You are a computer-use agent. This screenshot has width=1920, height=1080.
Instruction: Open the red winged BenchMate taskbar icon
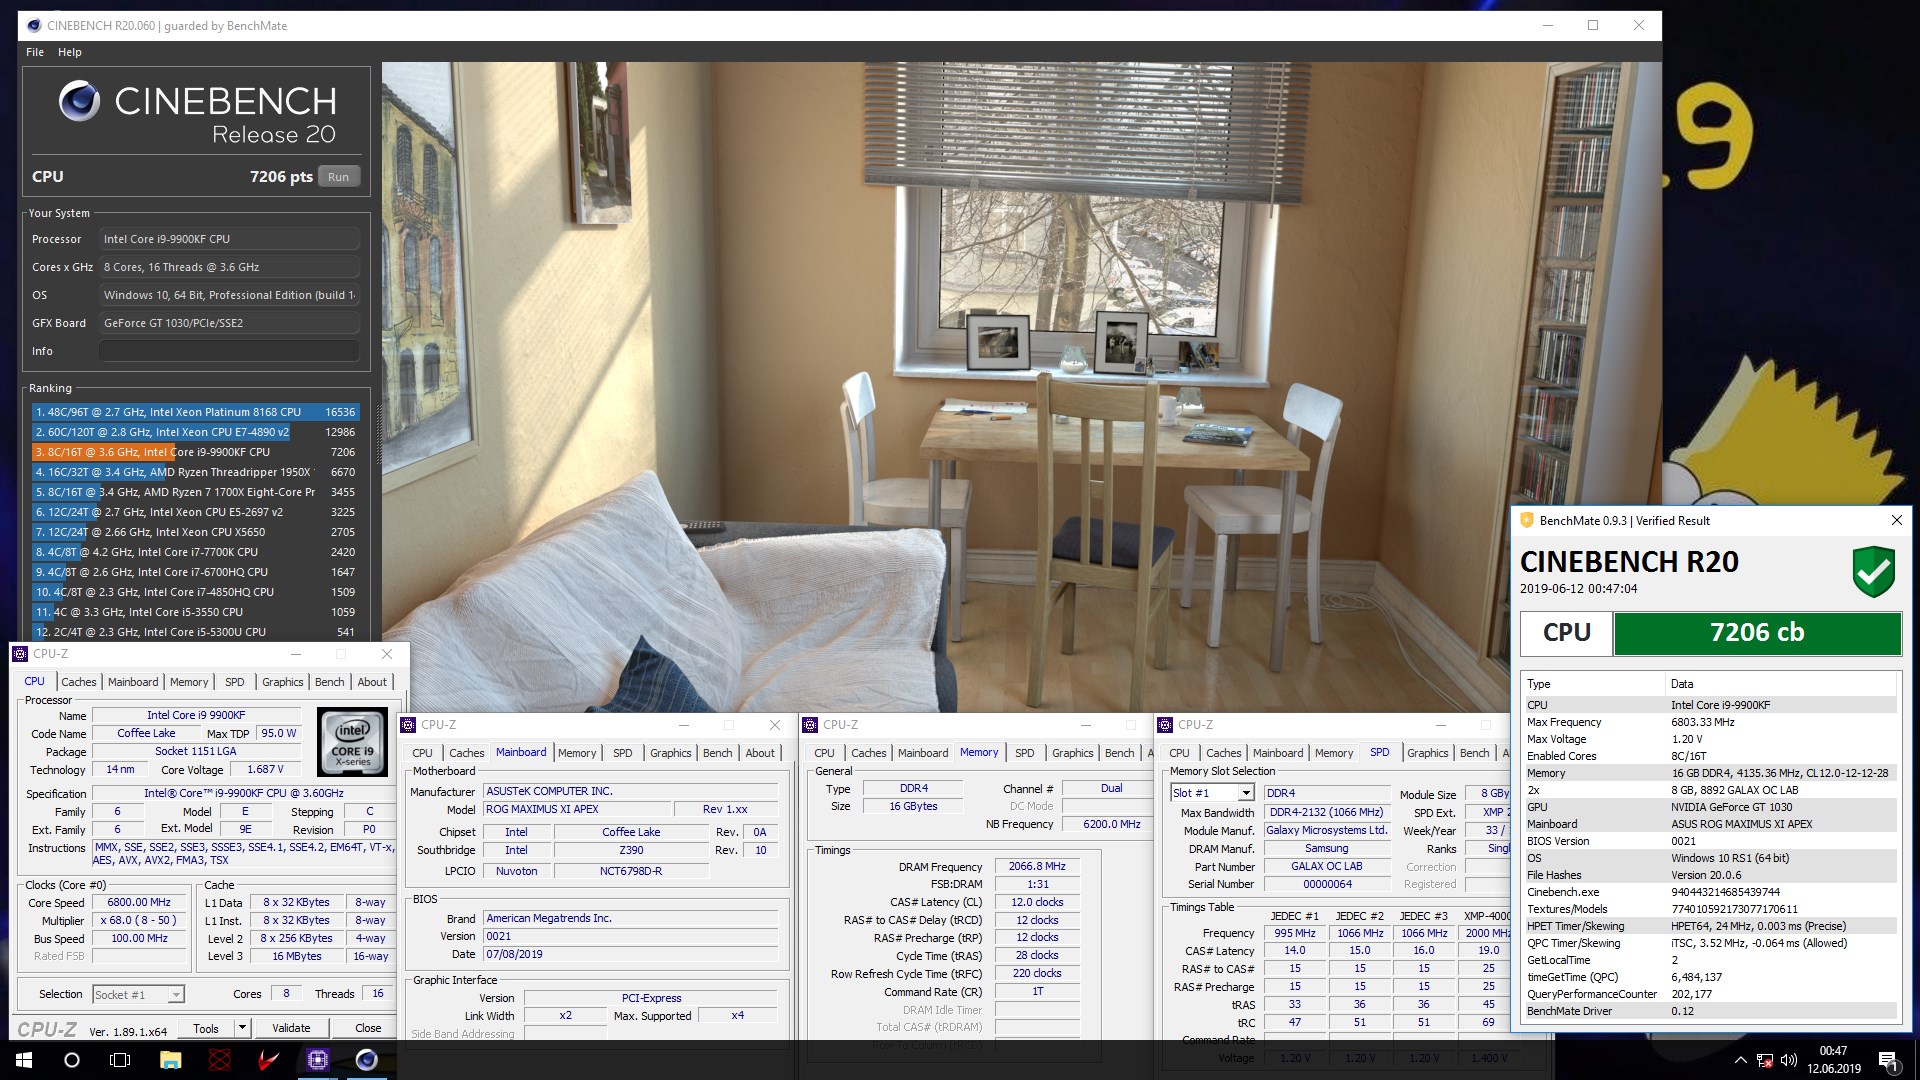pos(269,1060)
